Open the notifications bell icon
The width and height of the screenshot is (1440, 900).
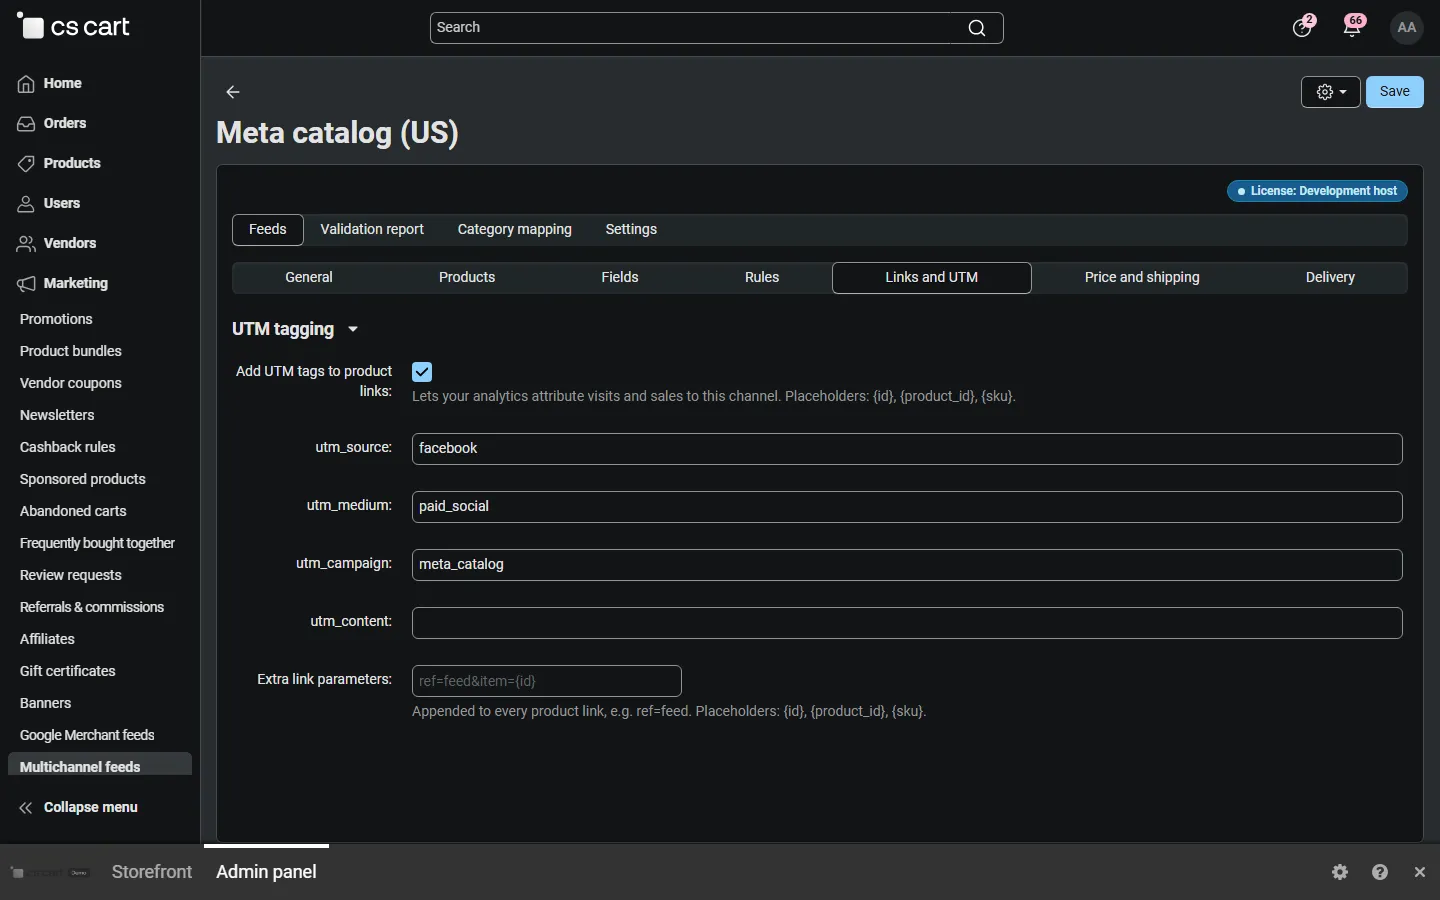click(x=1354, y=27)
